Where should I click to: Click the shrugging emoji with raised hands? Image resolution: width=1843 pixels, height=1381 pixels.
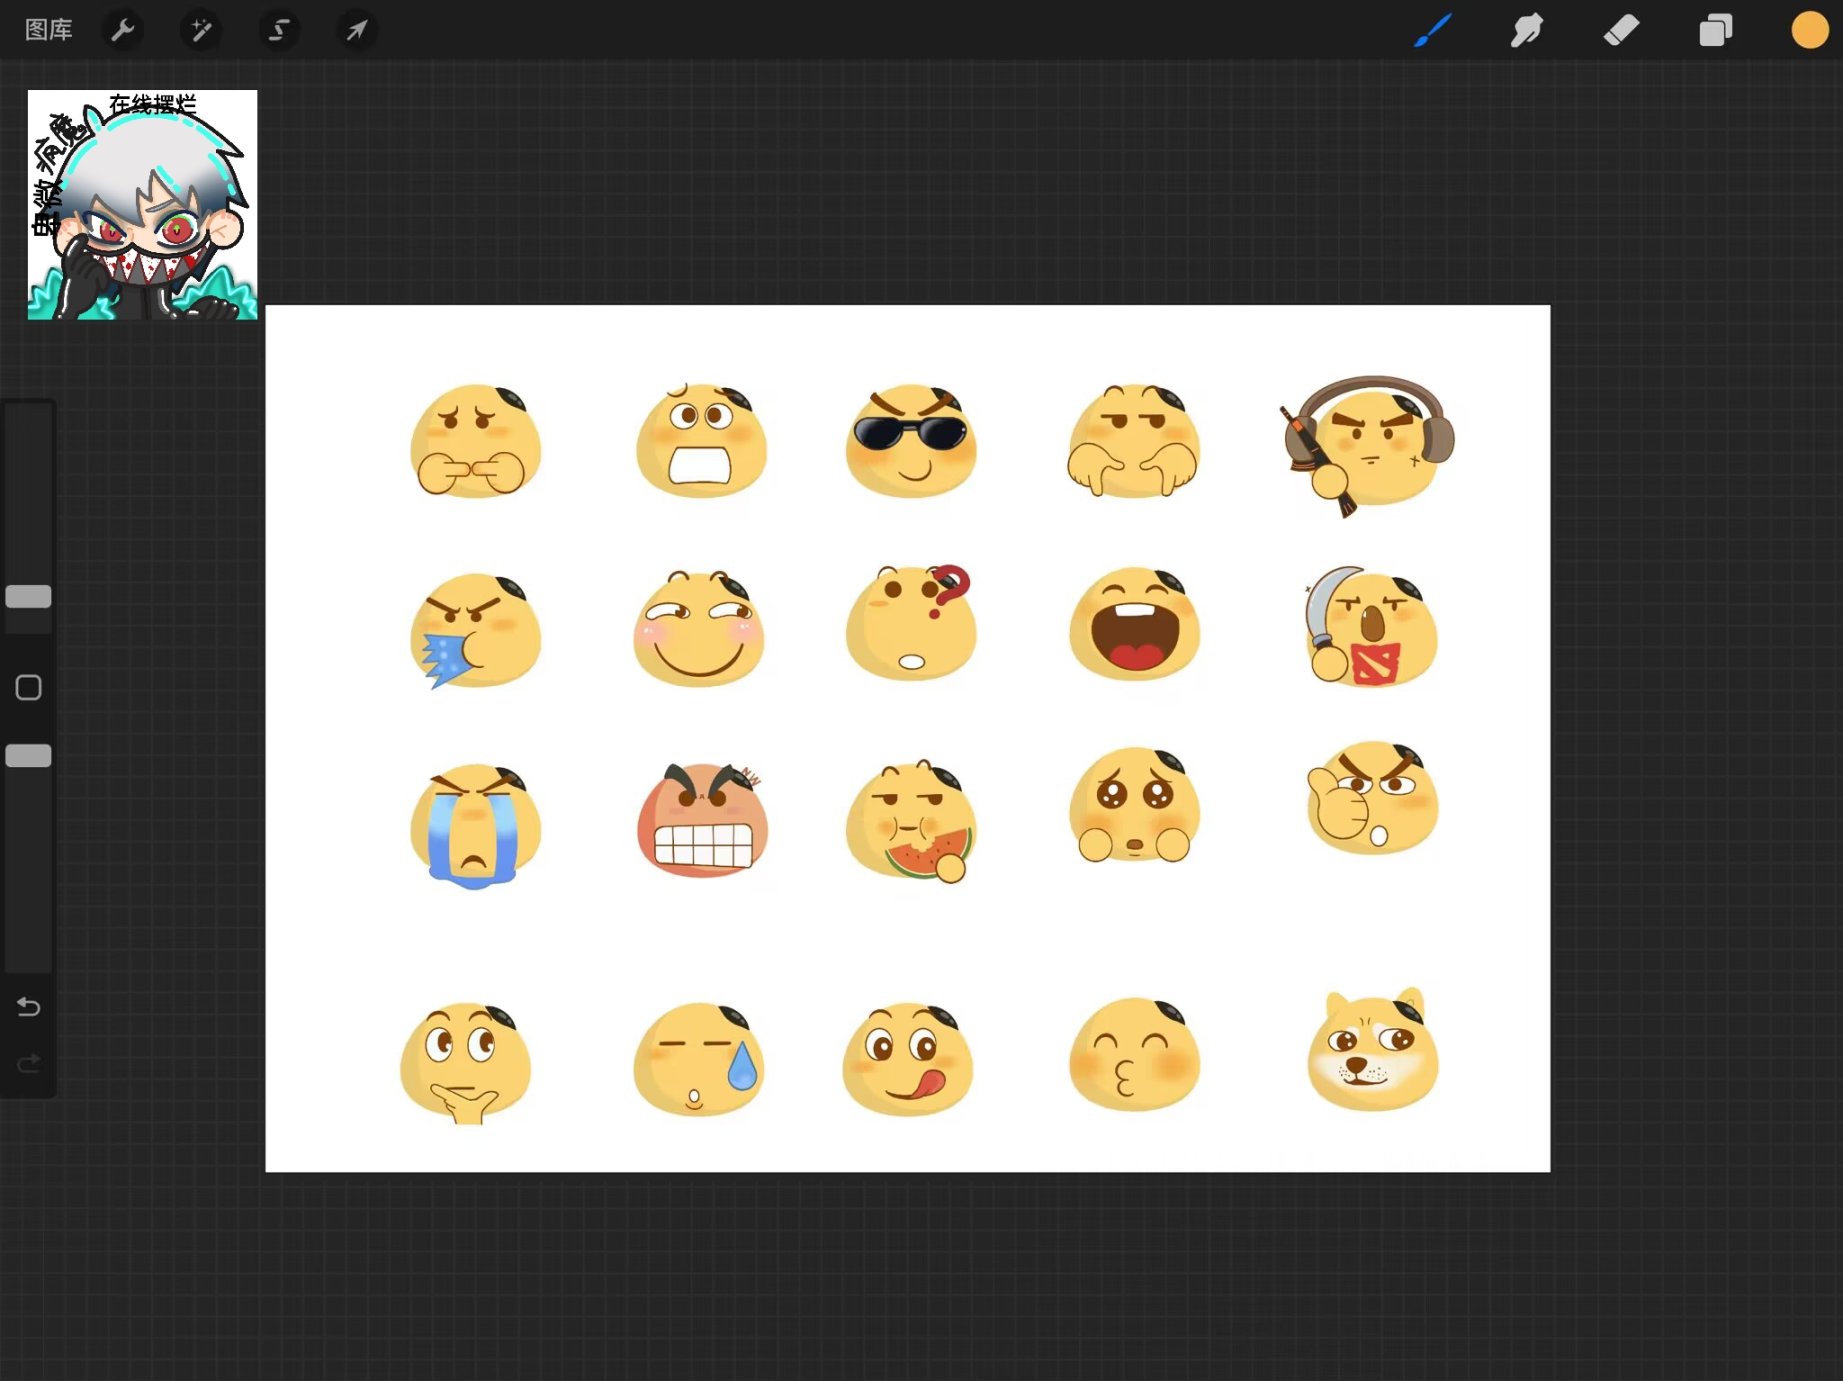click(x=1132, y=440)
